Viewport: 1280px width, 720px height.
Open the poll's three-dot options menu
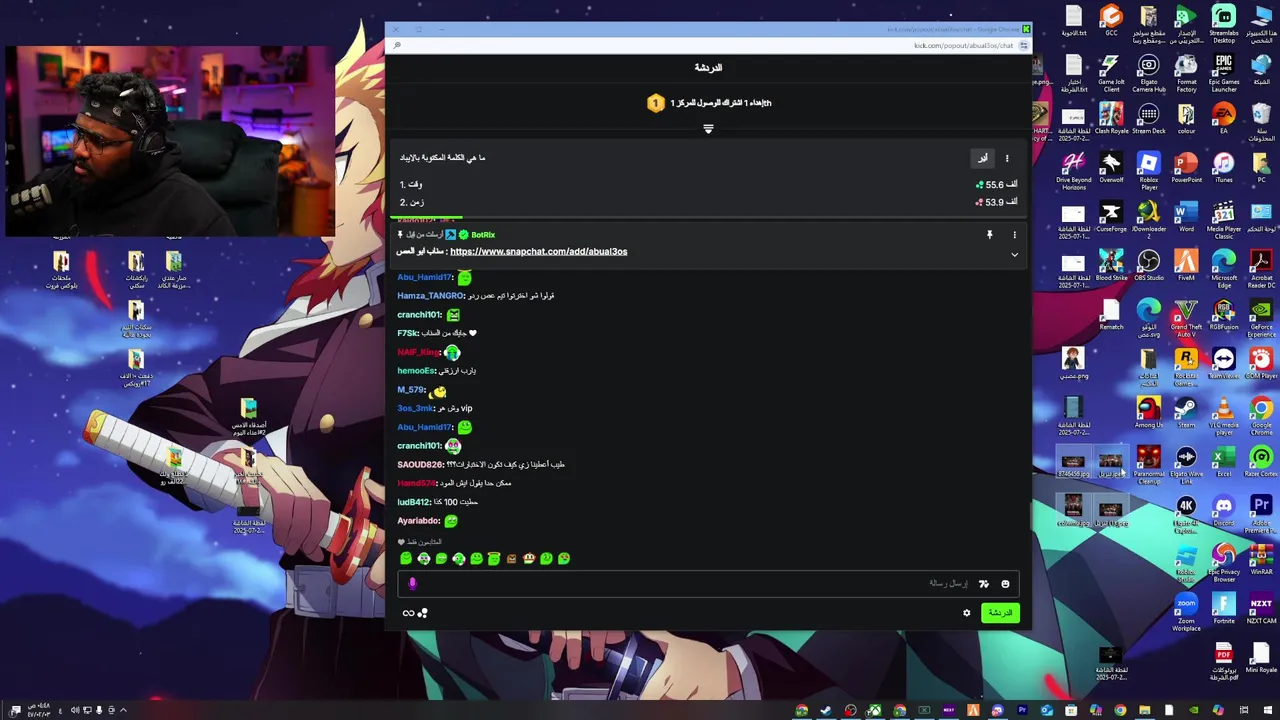pos(1007,158)
